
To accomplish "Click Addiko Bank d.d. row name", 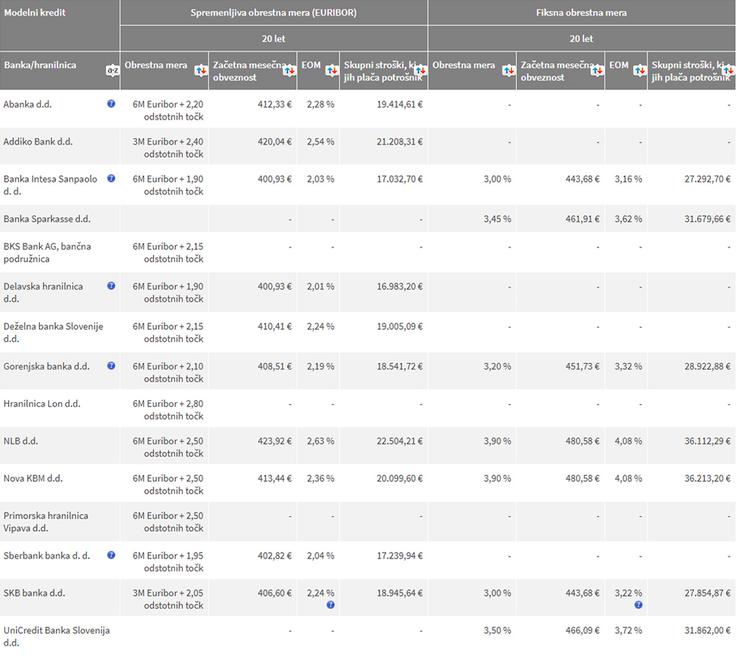I will pyautogui.click(x=38, y=142).
